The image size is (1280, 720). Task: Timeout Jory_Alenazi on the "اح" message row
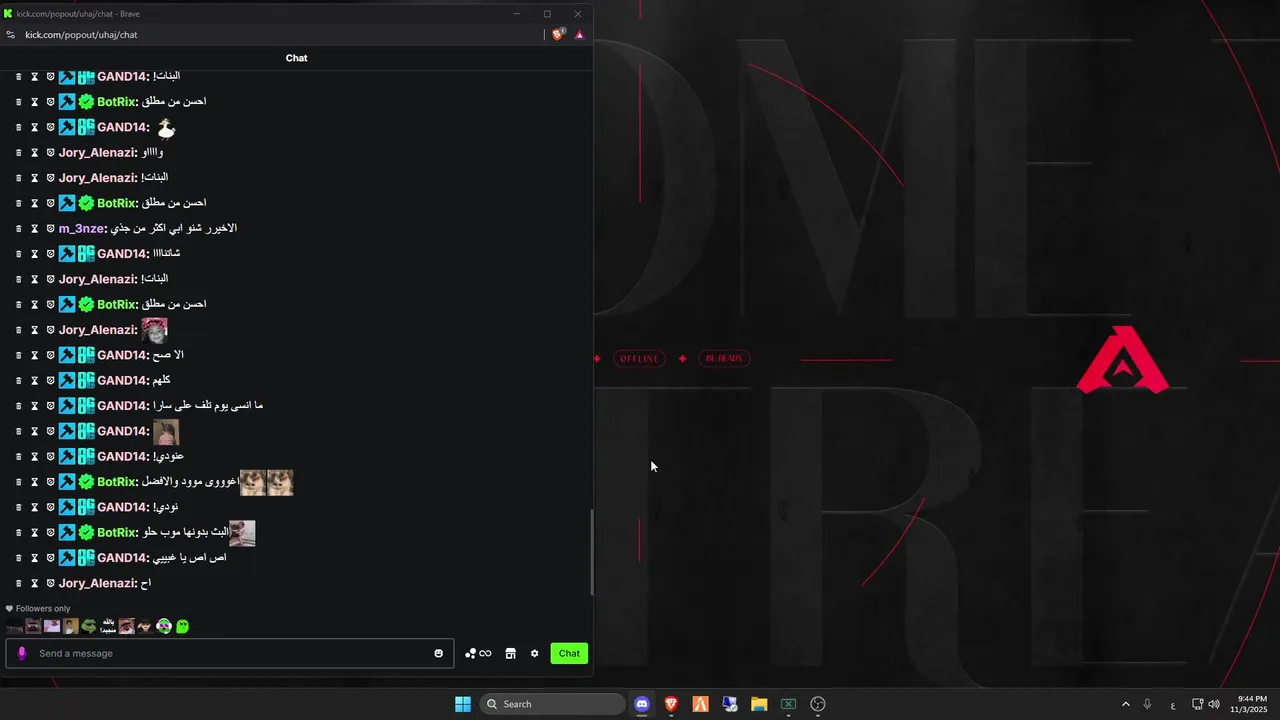34,583
